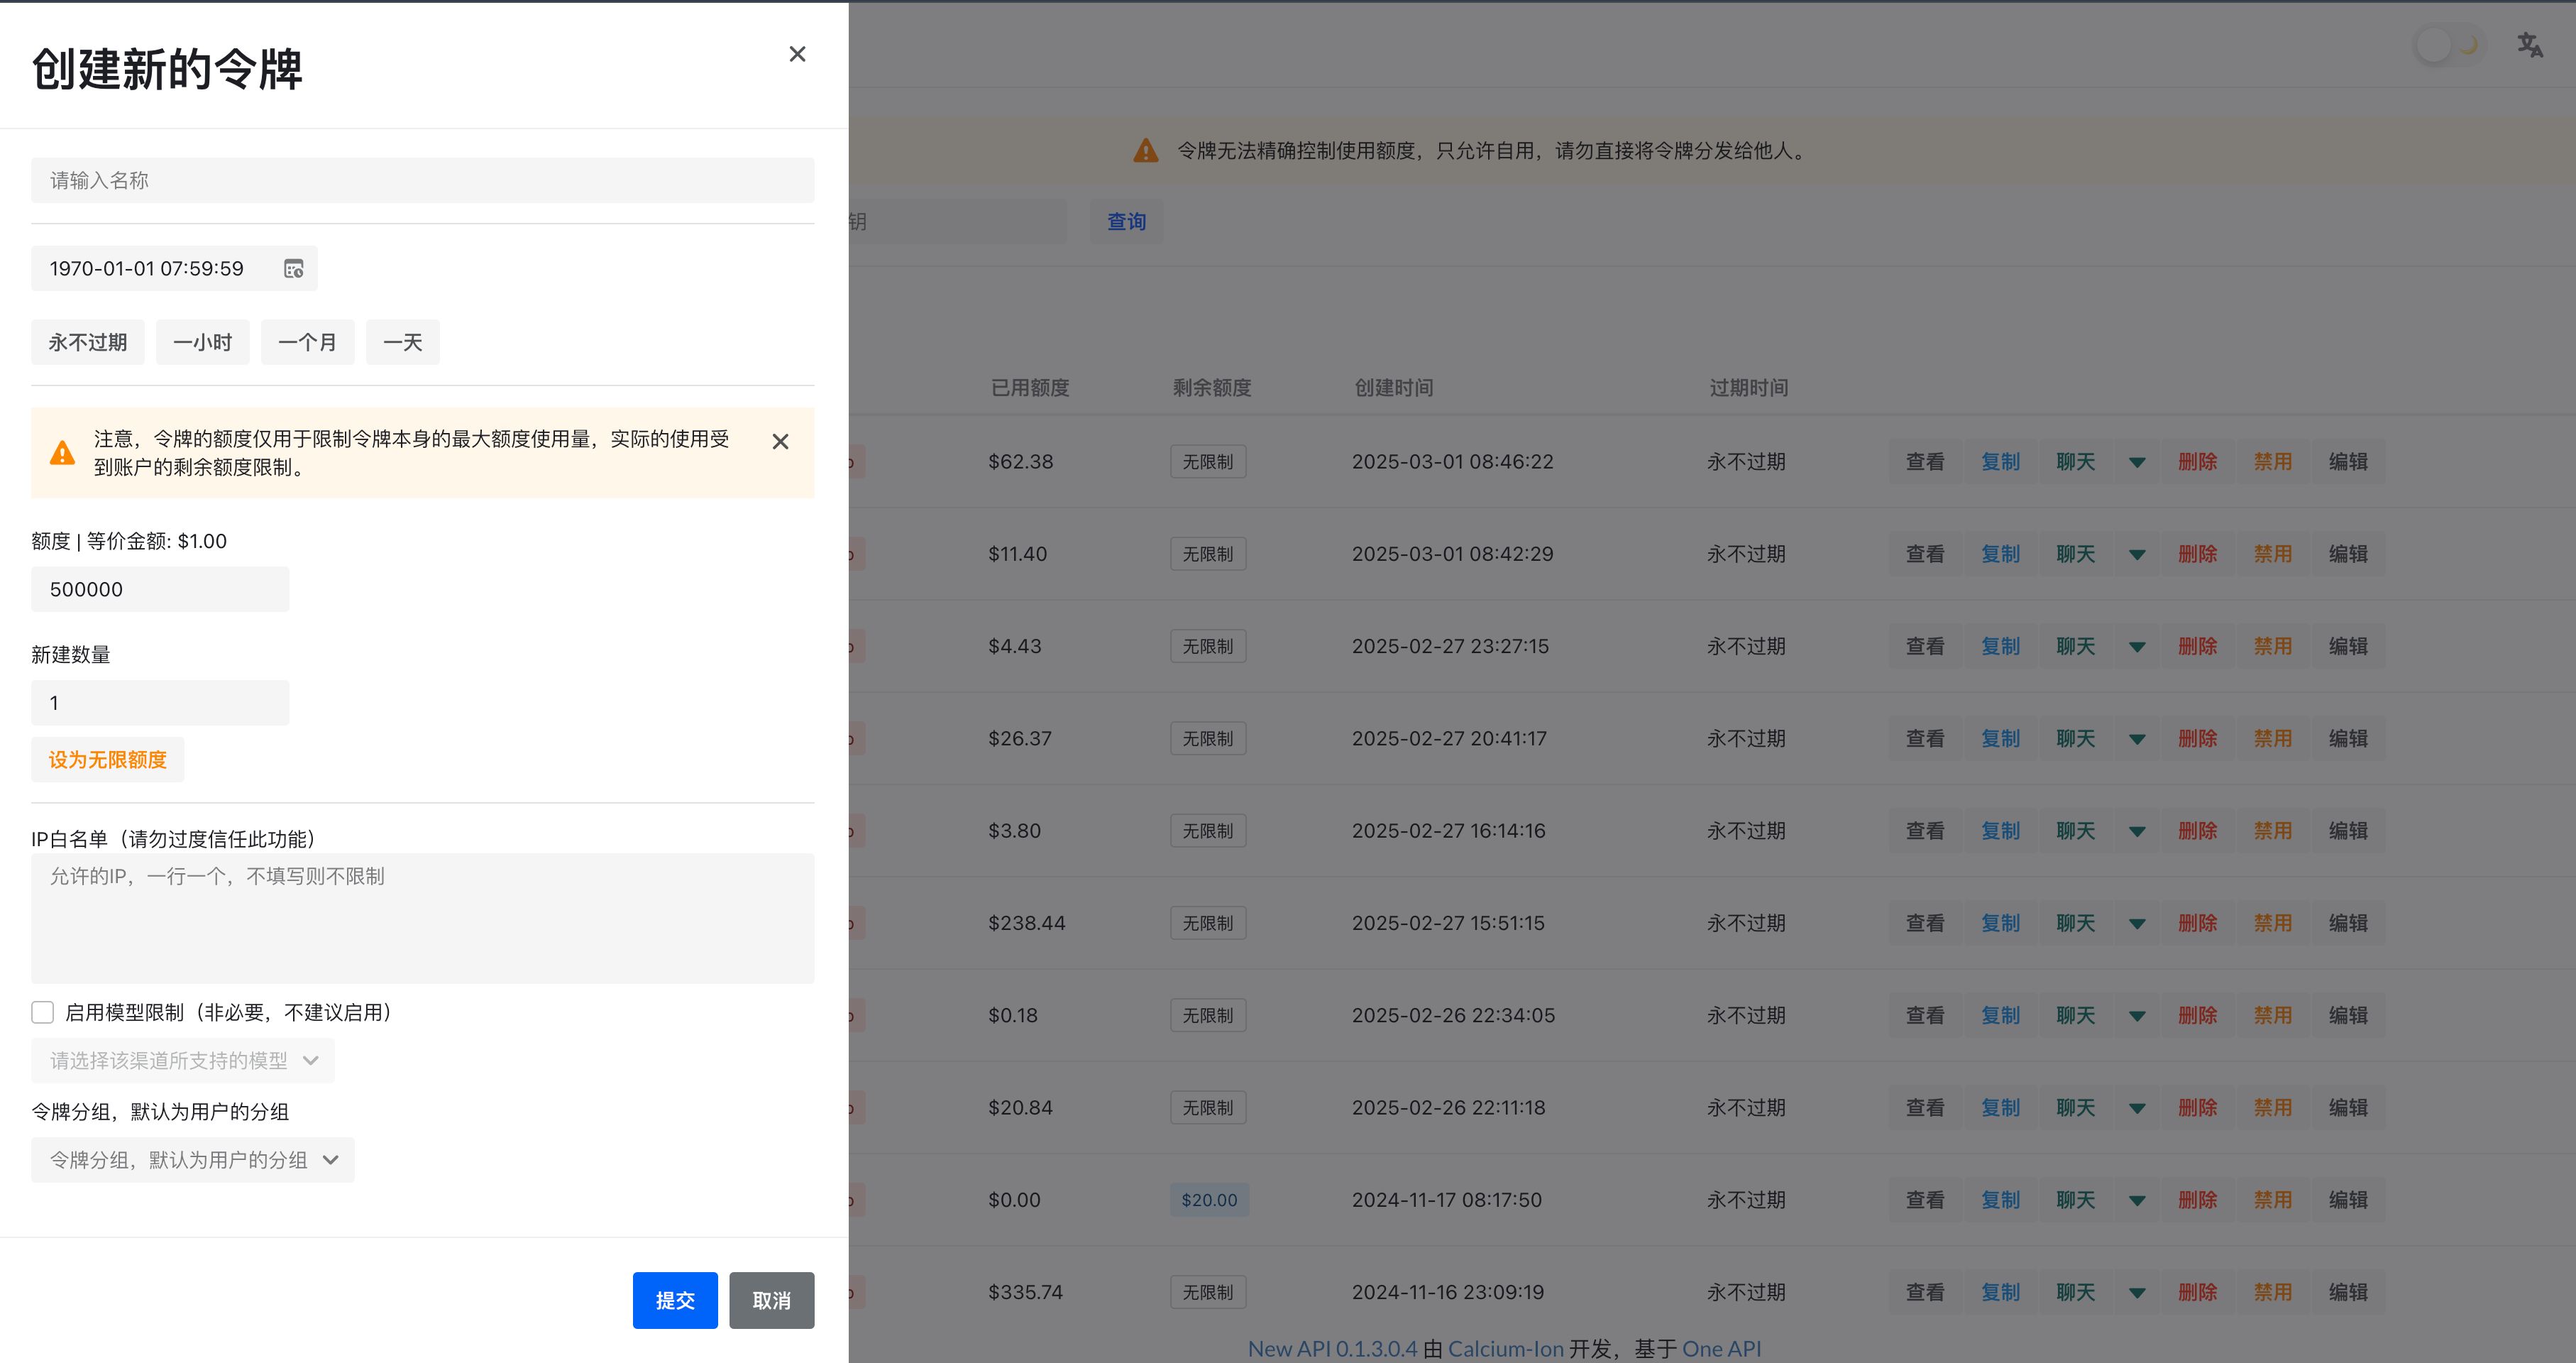Dismiss the quota warning notice

780,442
